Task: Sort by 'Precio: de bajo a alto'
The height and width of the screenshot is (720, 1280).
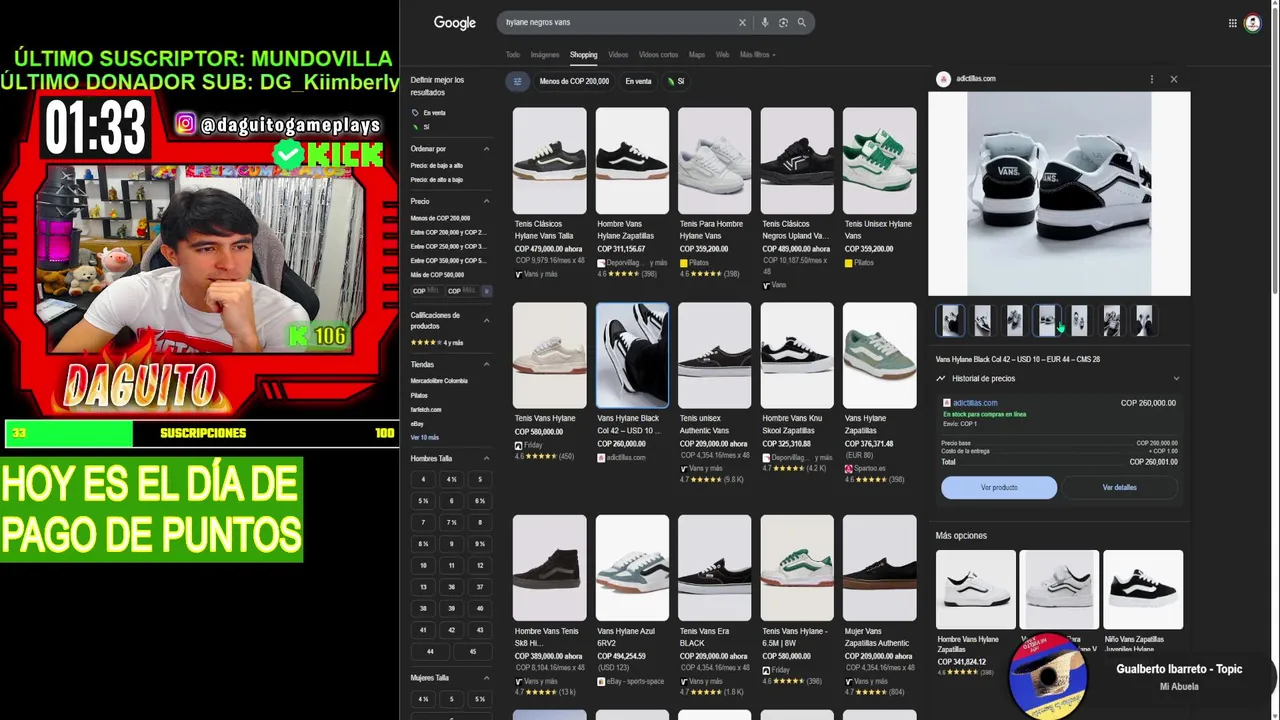Action: (437, 166)
